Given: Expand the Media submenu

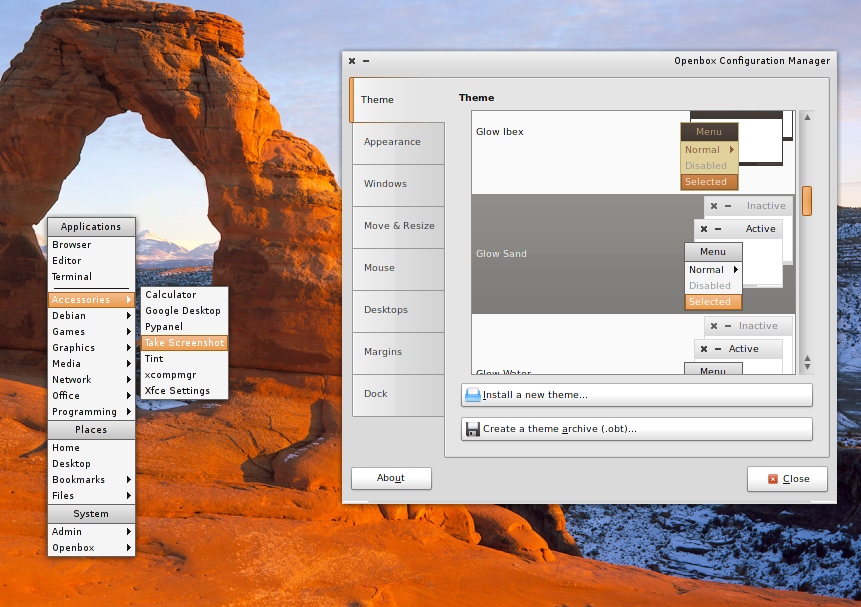Looking at the screenshot, I should [x=91, y=364].
